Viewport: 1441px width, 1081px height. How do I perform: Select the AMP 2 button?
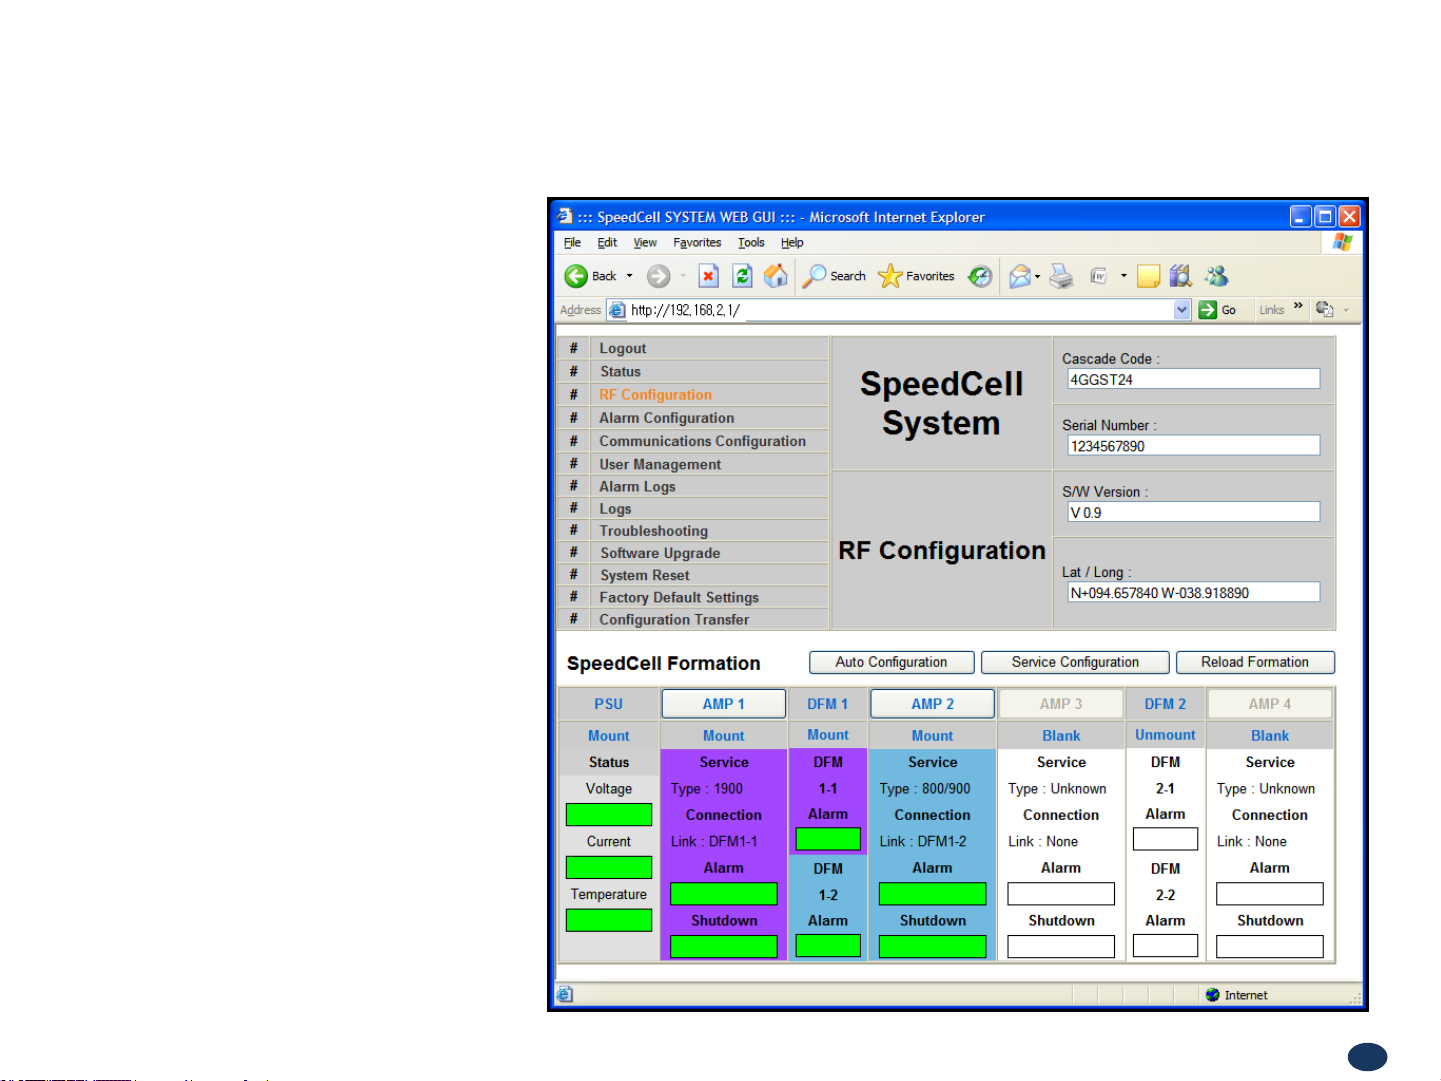point(932,704)
